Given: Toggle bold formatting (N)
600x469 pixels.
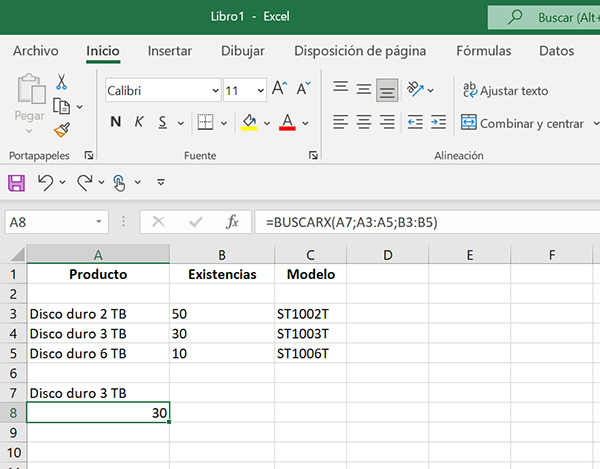Looking at the screenshot, I should pyautogui.click(x=115, y=123).
